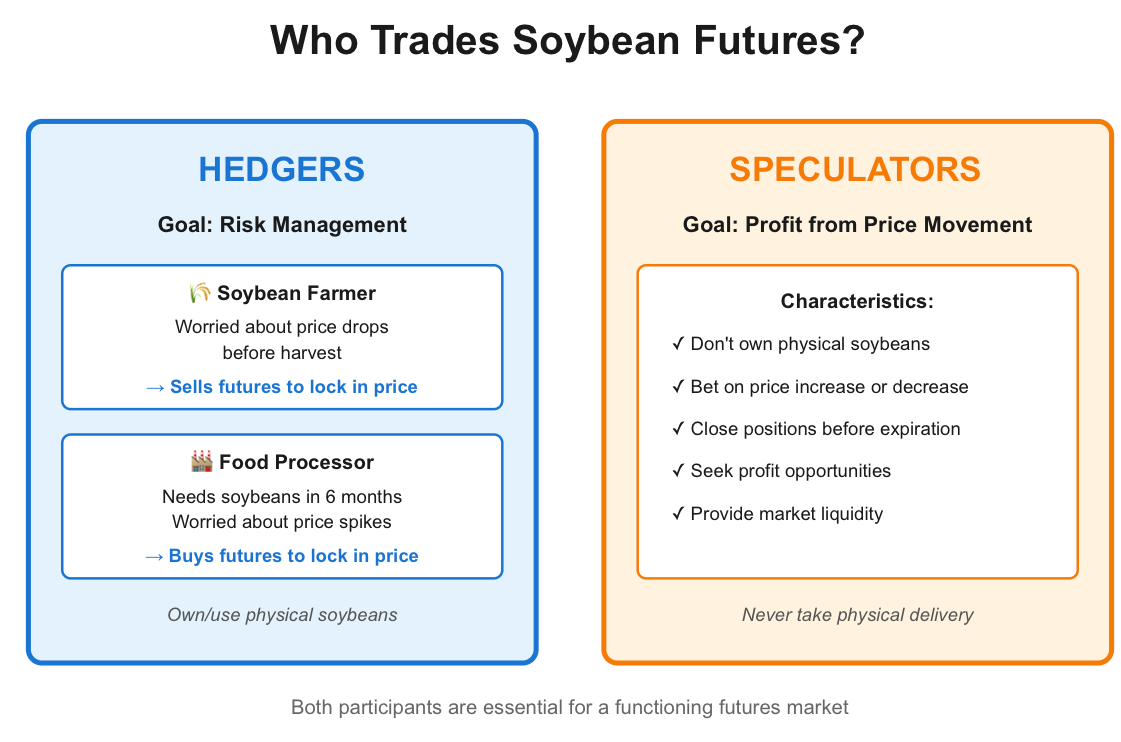Screen dimensions: 1121x742
Task: Select the Goal: Risk Management text
Action: (282, 224)
